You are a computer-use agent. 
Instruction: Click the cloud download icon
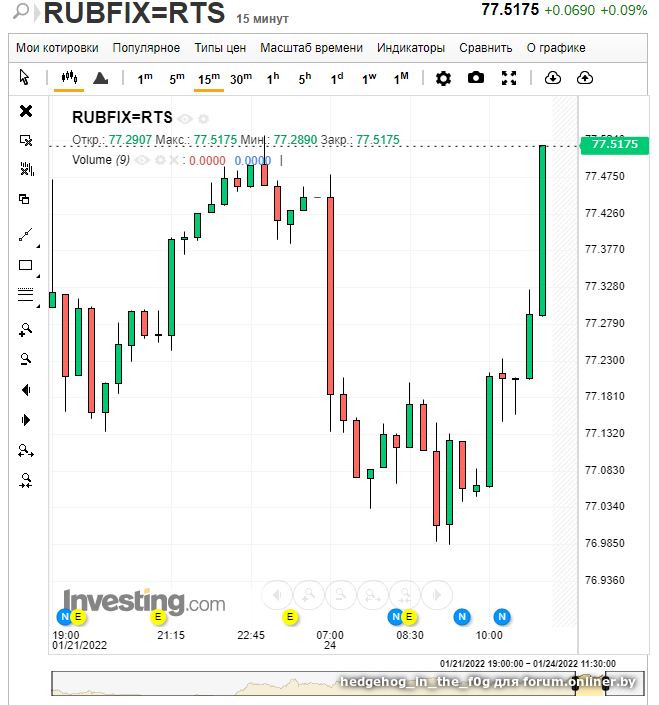click(x=552, y=78)
